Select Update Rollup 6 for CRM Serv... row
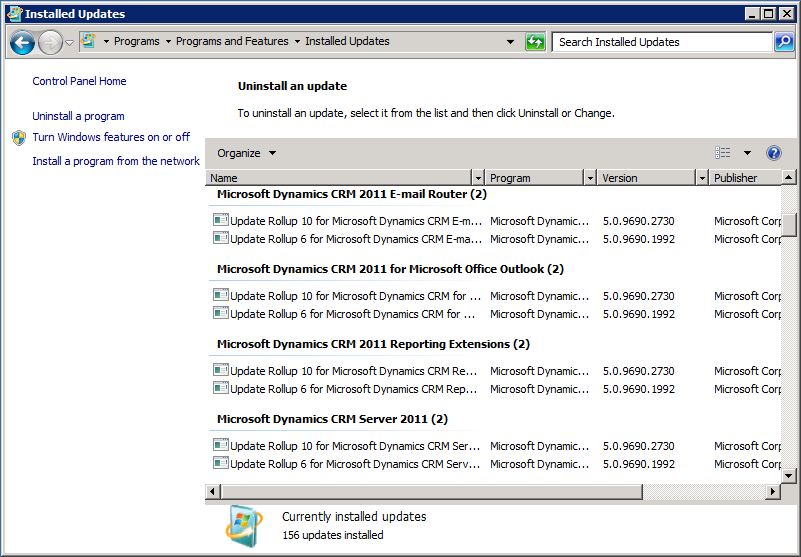Screen dimensions: 801x557 click(496, 464)
